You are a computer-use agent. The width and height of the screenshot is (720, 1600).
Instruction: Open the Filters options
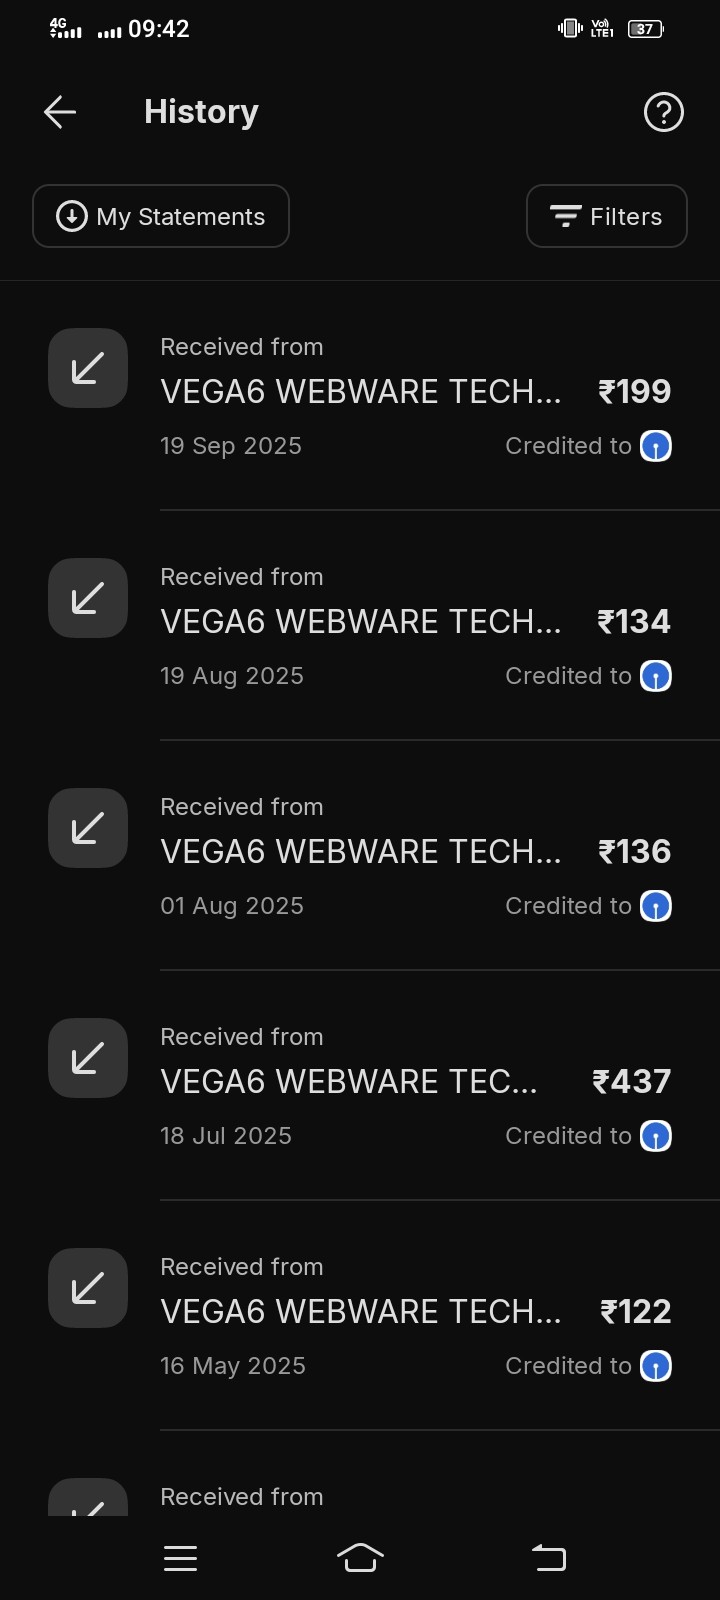point(606,216)
